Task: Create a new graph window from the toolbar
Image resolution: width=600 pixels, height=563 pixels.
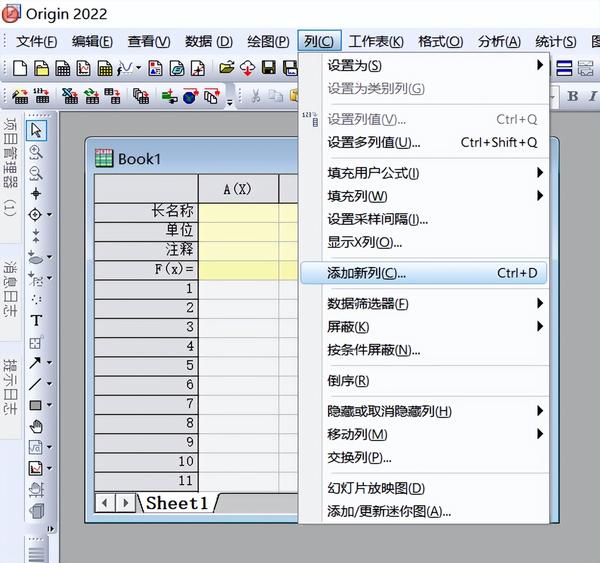Action: pyautogui.click(x=84, y=69)
